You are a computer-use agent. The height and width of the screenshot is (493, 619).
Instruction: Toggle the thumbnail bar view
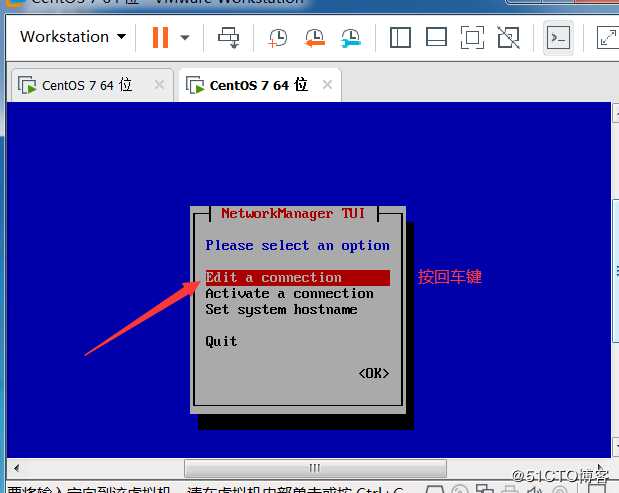pyautogui.click(x=436, y=37)
